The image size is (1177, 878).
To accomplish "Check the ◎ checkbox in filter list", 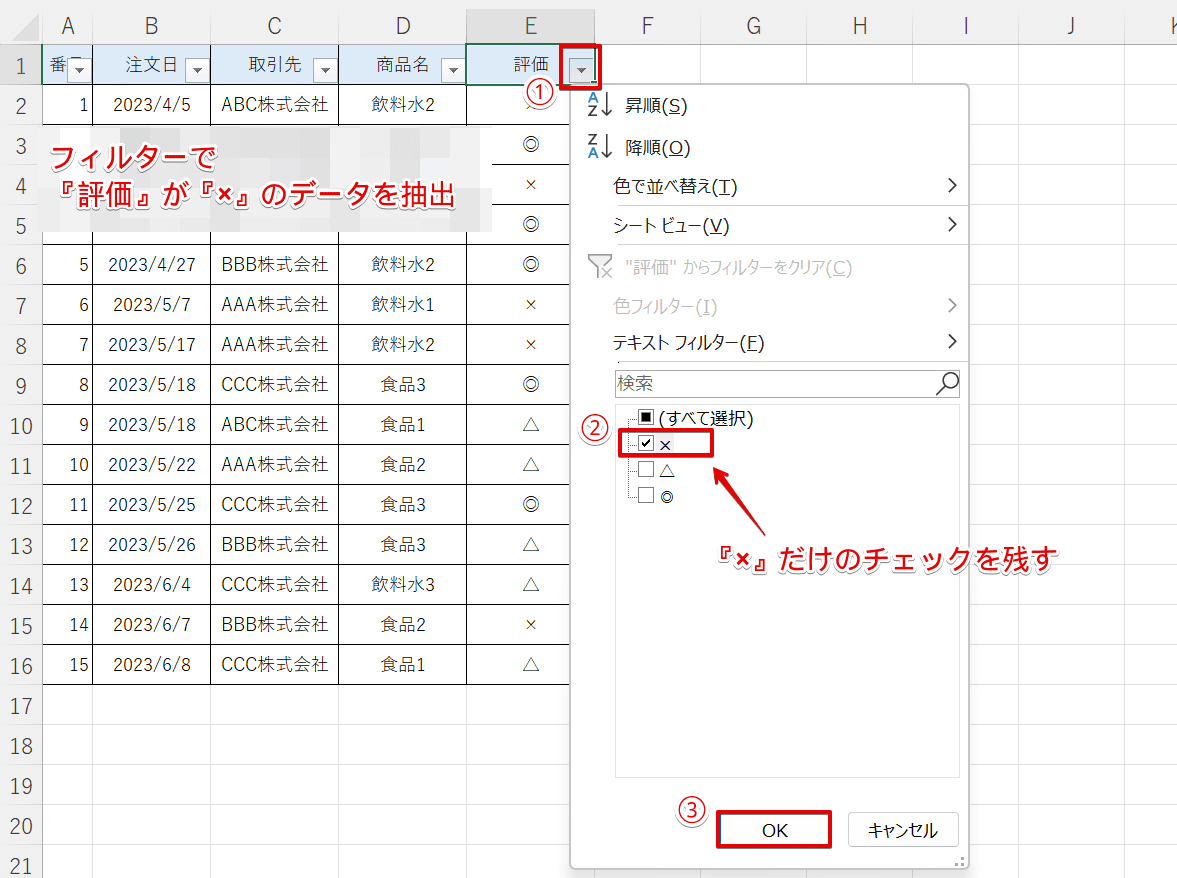I will 646,495.
